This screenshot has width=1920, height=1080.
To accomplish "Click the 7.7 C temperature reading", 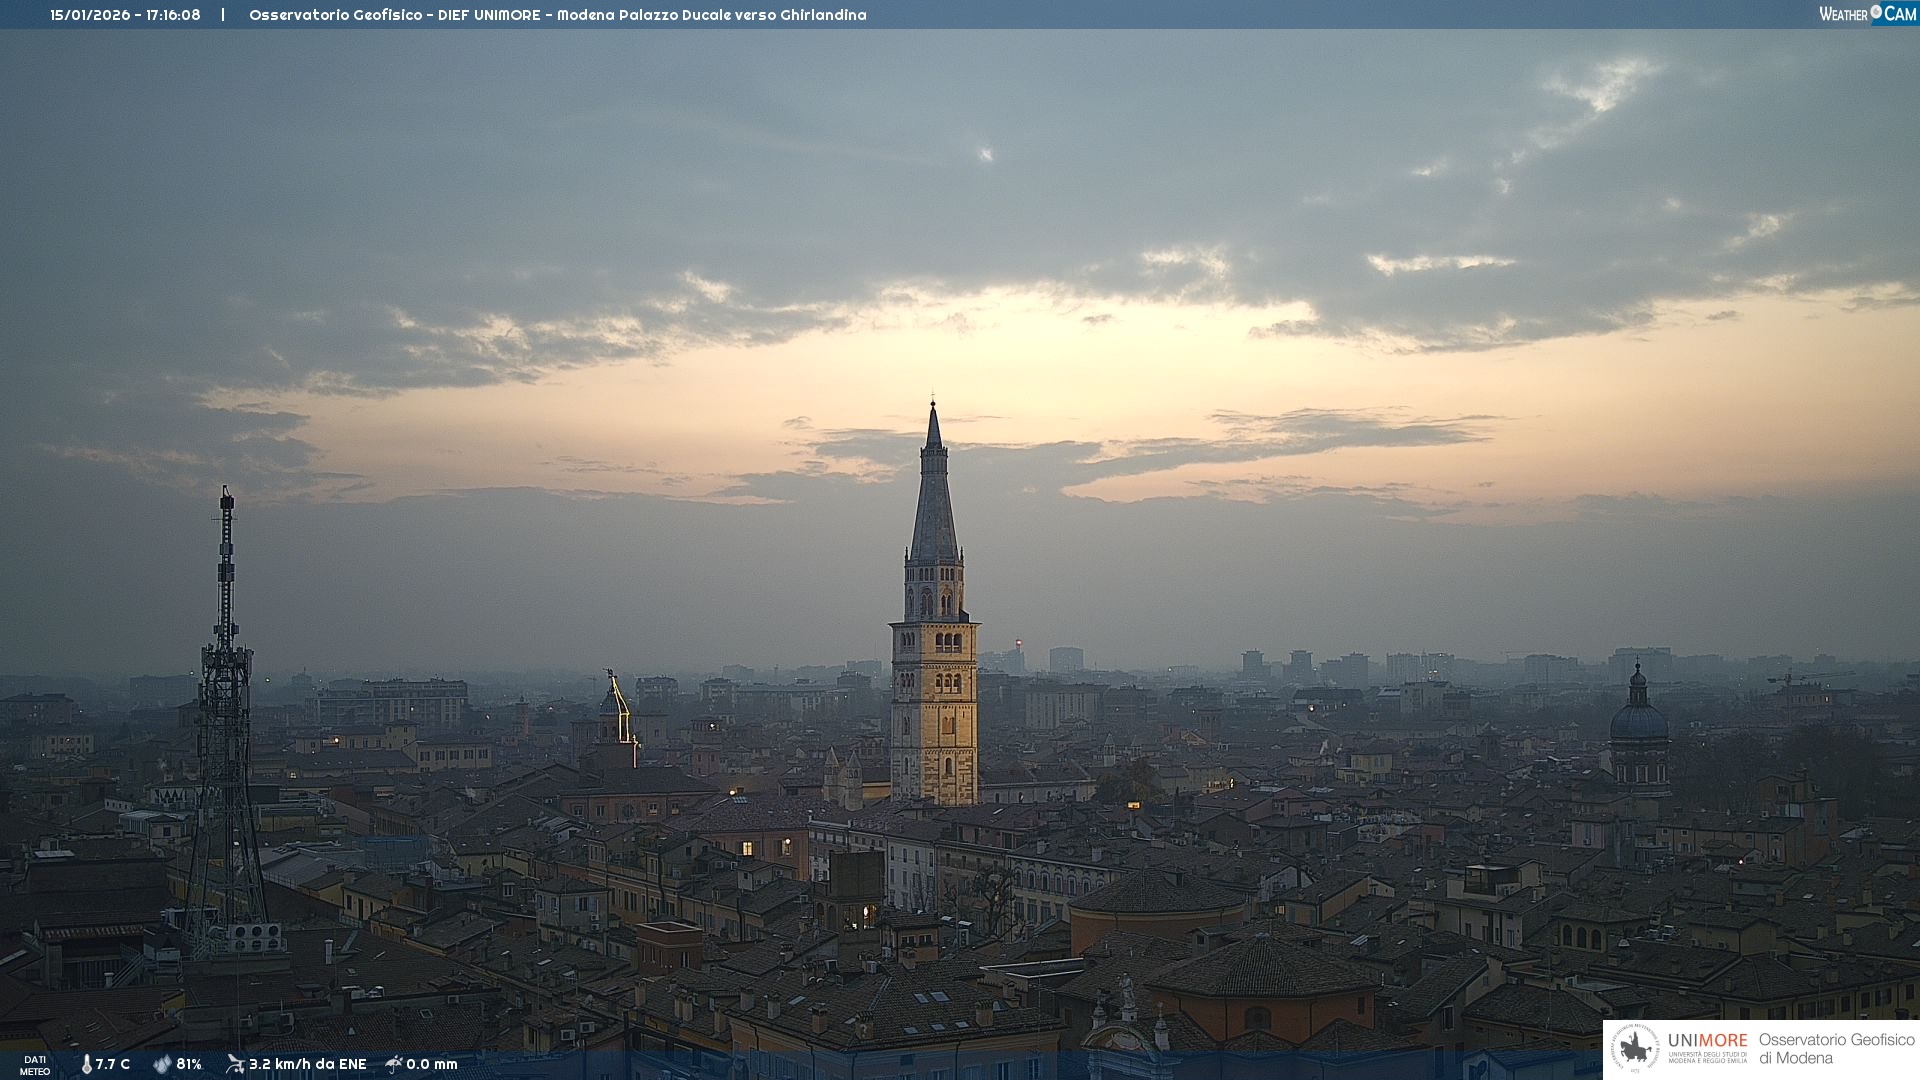I will coord(113,1064).
